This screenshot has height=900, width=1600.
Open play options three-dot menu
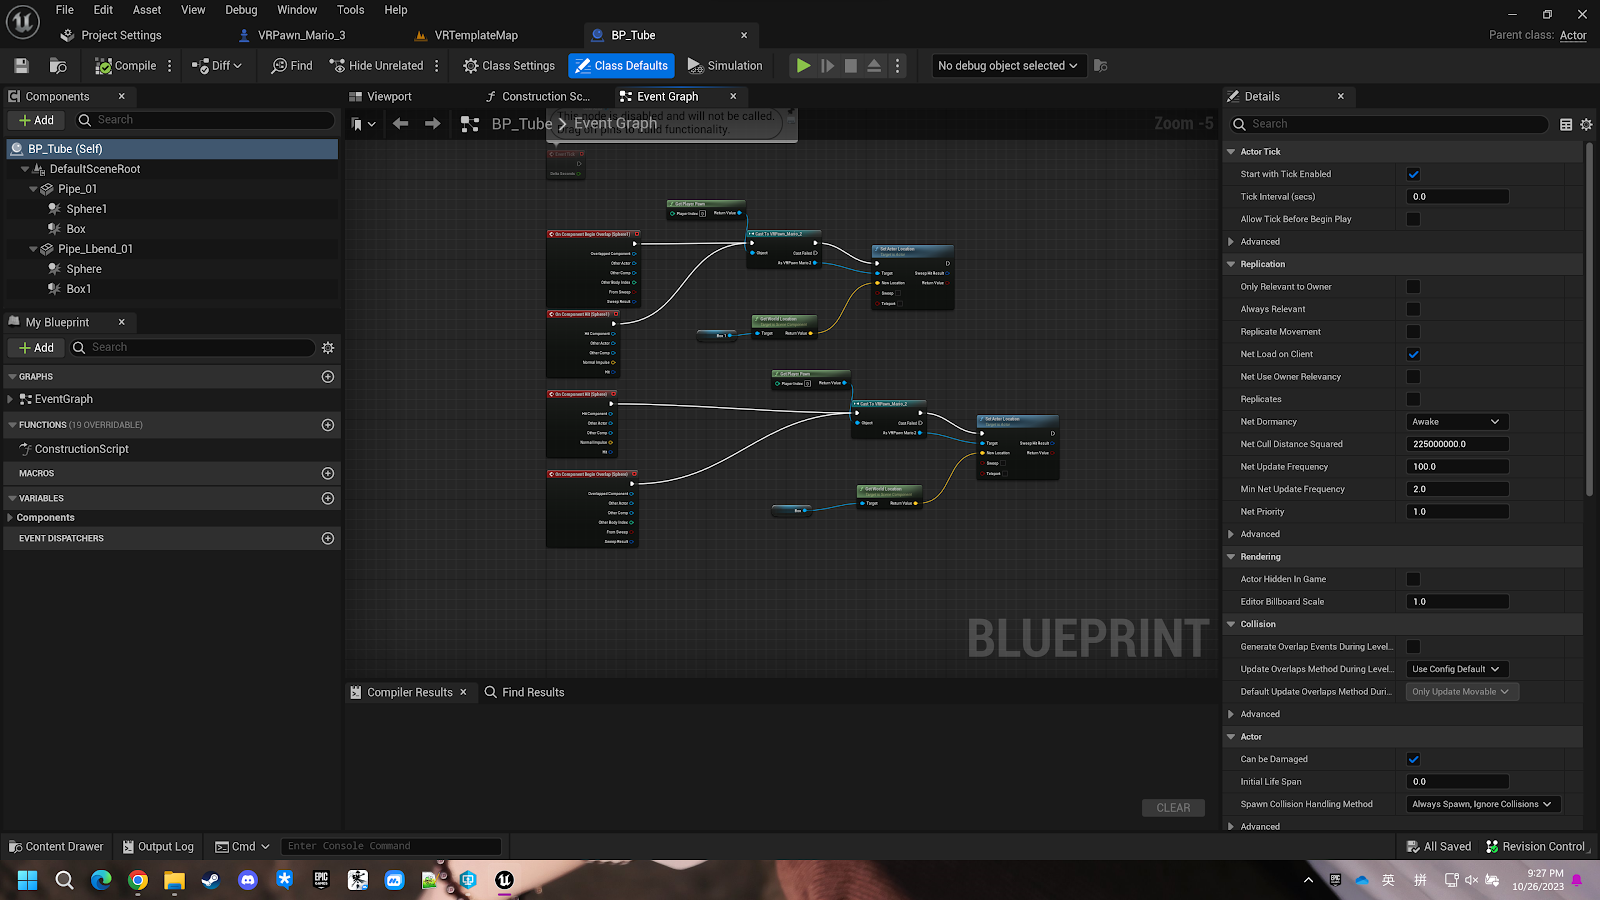coord(897,66)
